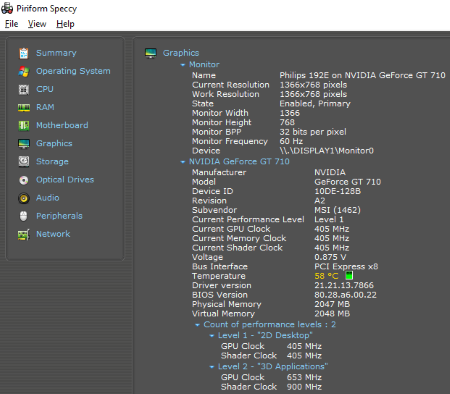The image size is (450, 394).
Task: Click the RAM module icon
Action: [x=24, y=108]
